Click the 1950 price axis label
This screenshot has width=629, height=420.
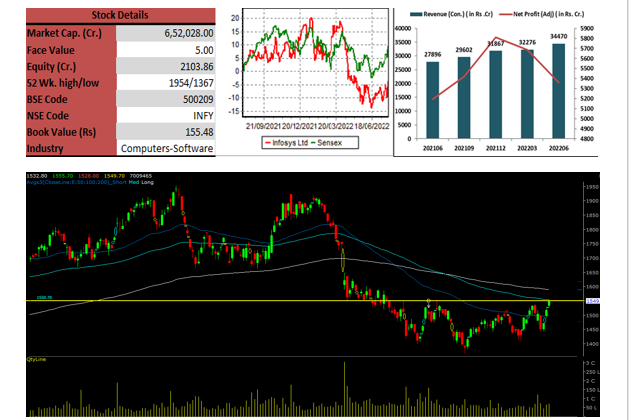pyautogui.click(x=592, y=187)
